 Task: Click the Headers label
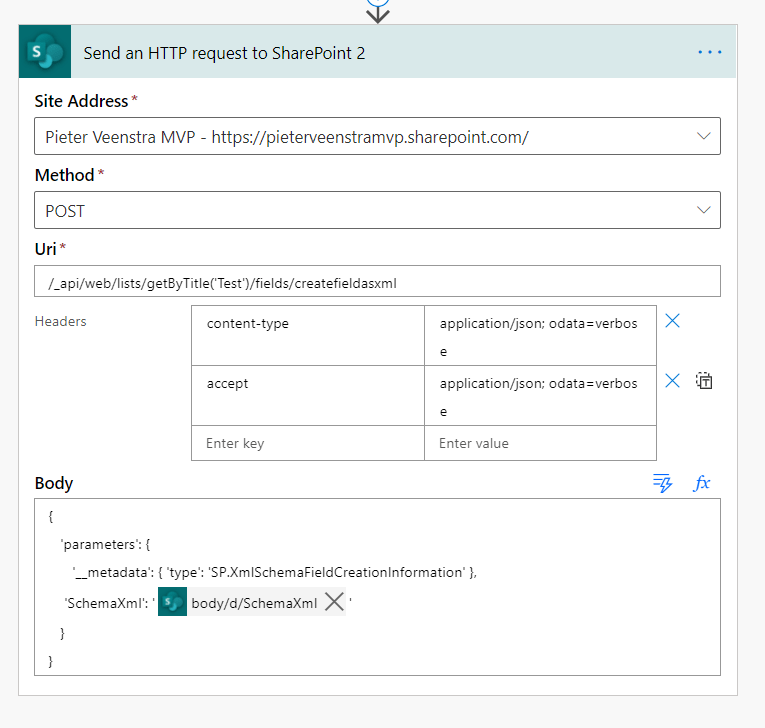click(x=60, y=322)
